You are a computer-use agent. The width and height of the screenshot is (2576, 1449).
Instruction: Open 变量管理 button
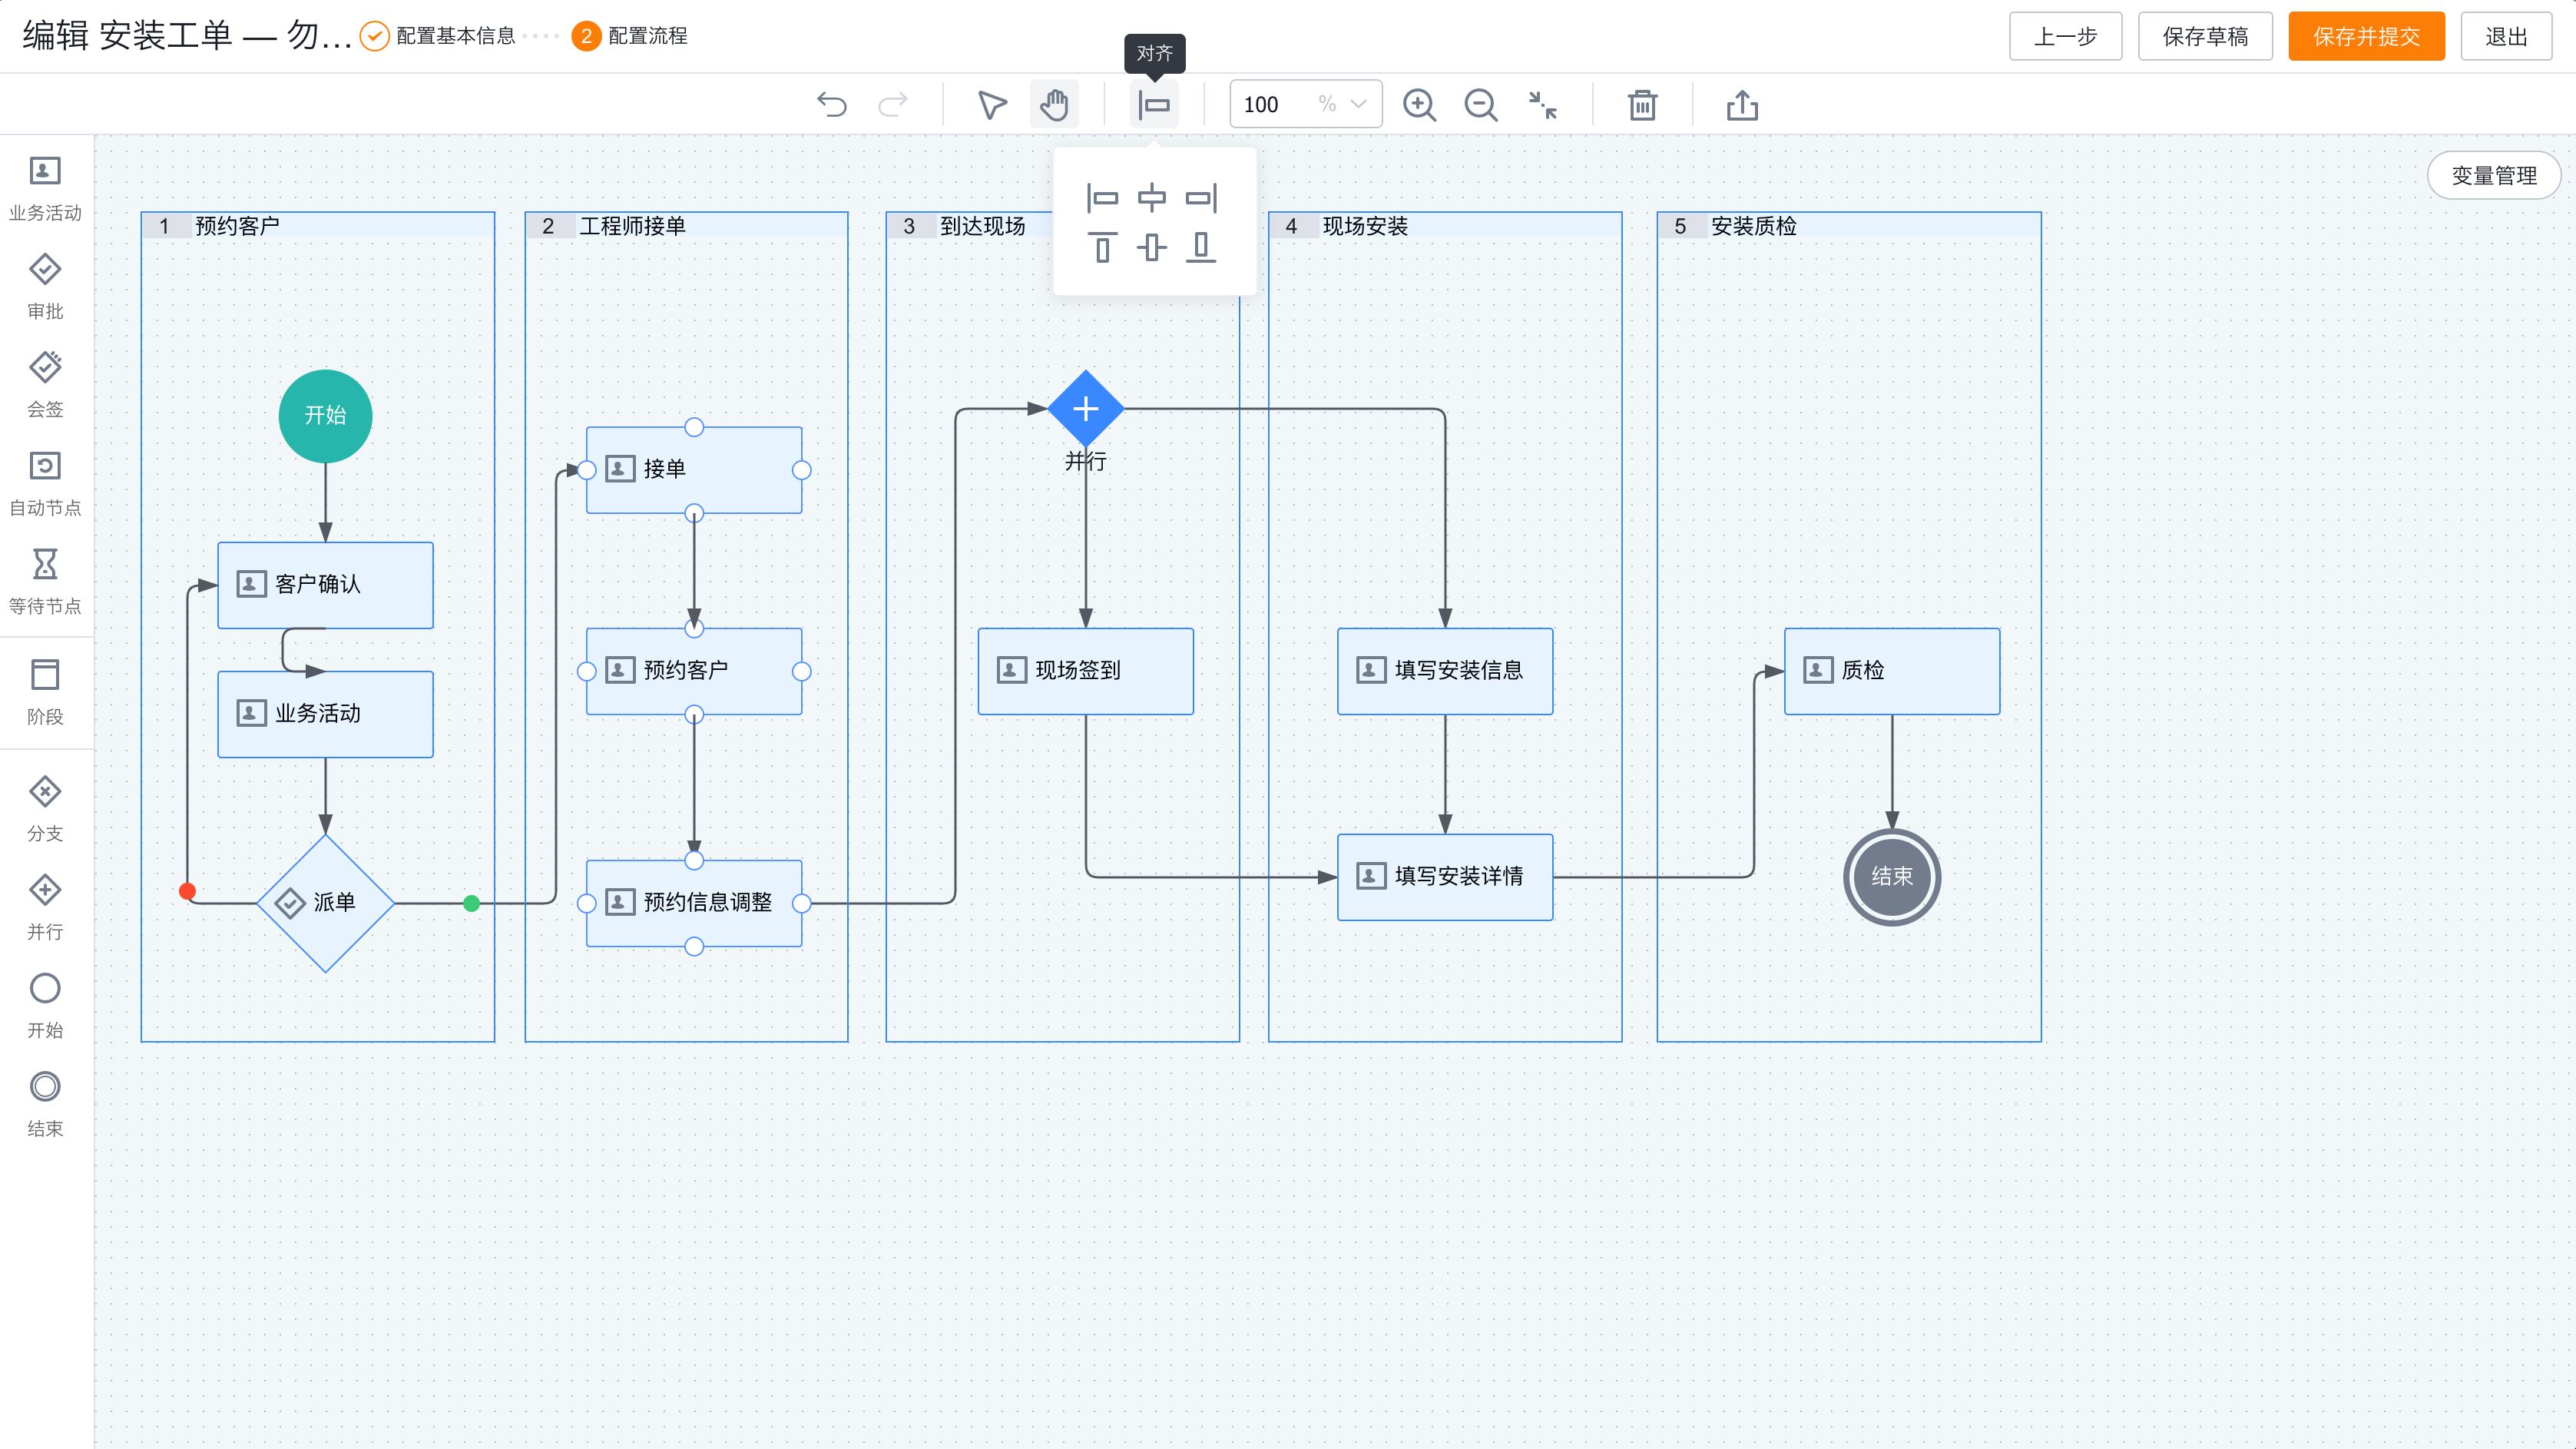point(2493,176)
